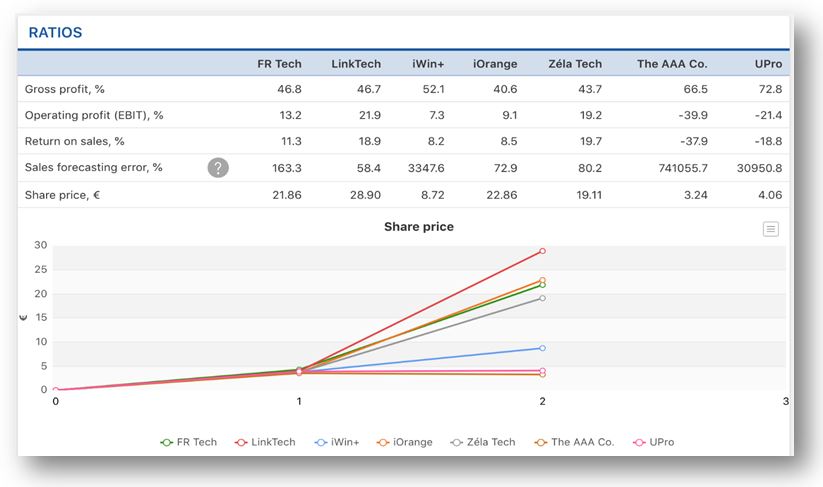Click the sales forecasting error help icon

click(x=218, y=168)
